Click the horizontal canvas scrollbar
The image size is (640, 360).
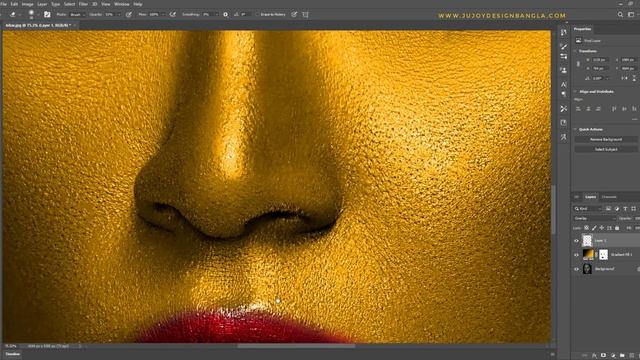click(x=296, y=346)
